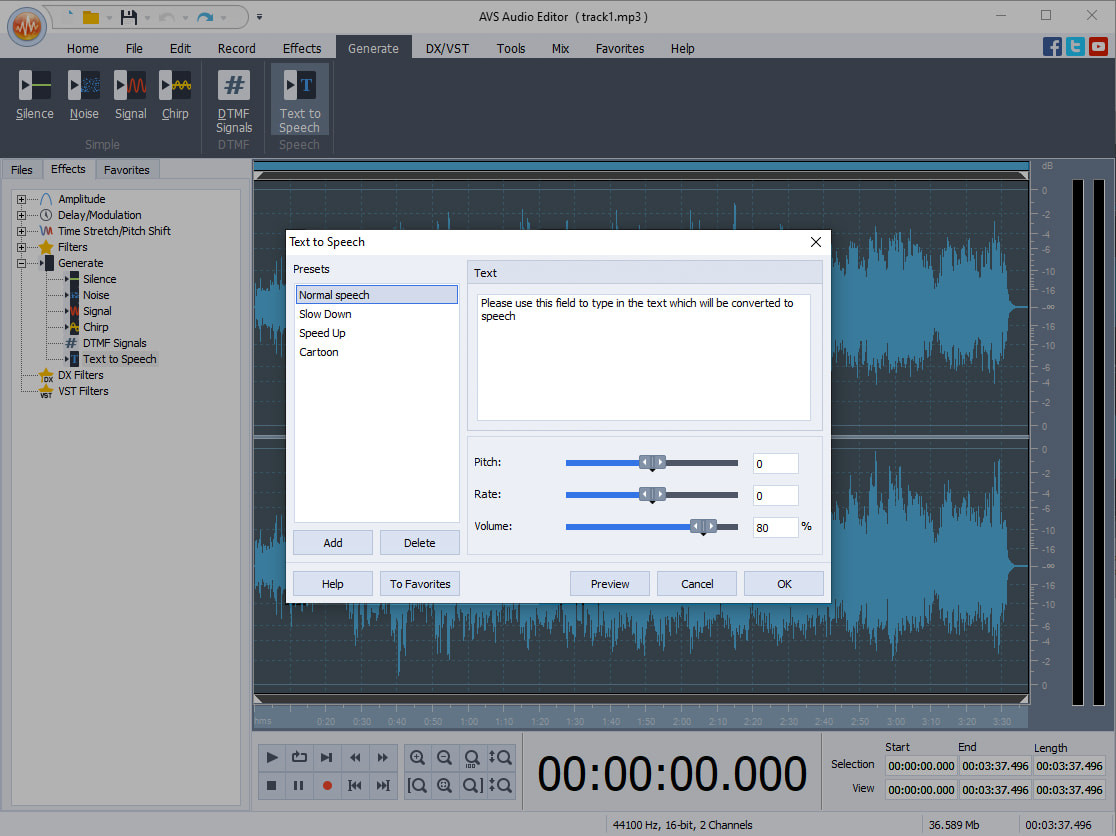The width and height of the screenshot is (1116, 836).
Task: Click the Pitch value input field
Action: tap(775, 463)
